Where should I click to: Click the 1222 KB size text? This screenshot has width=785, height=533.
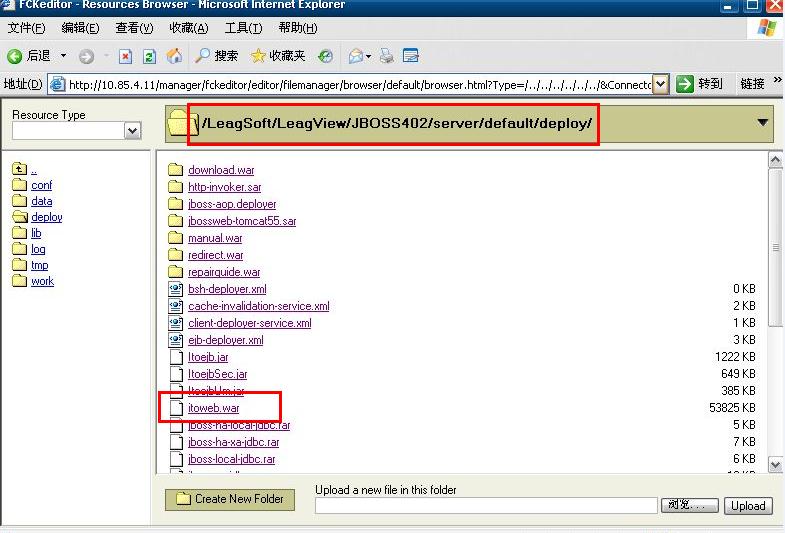[735, 357]
